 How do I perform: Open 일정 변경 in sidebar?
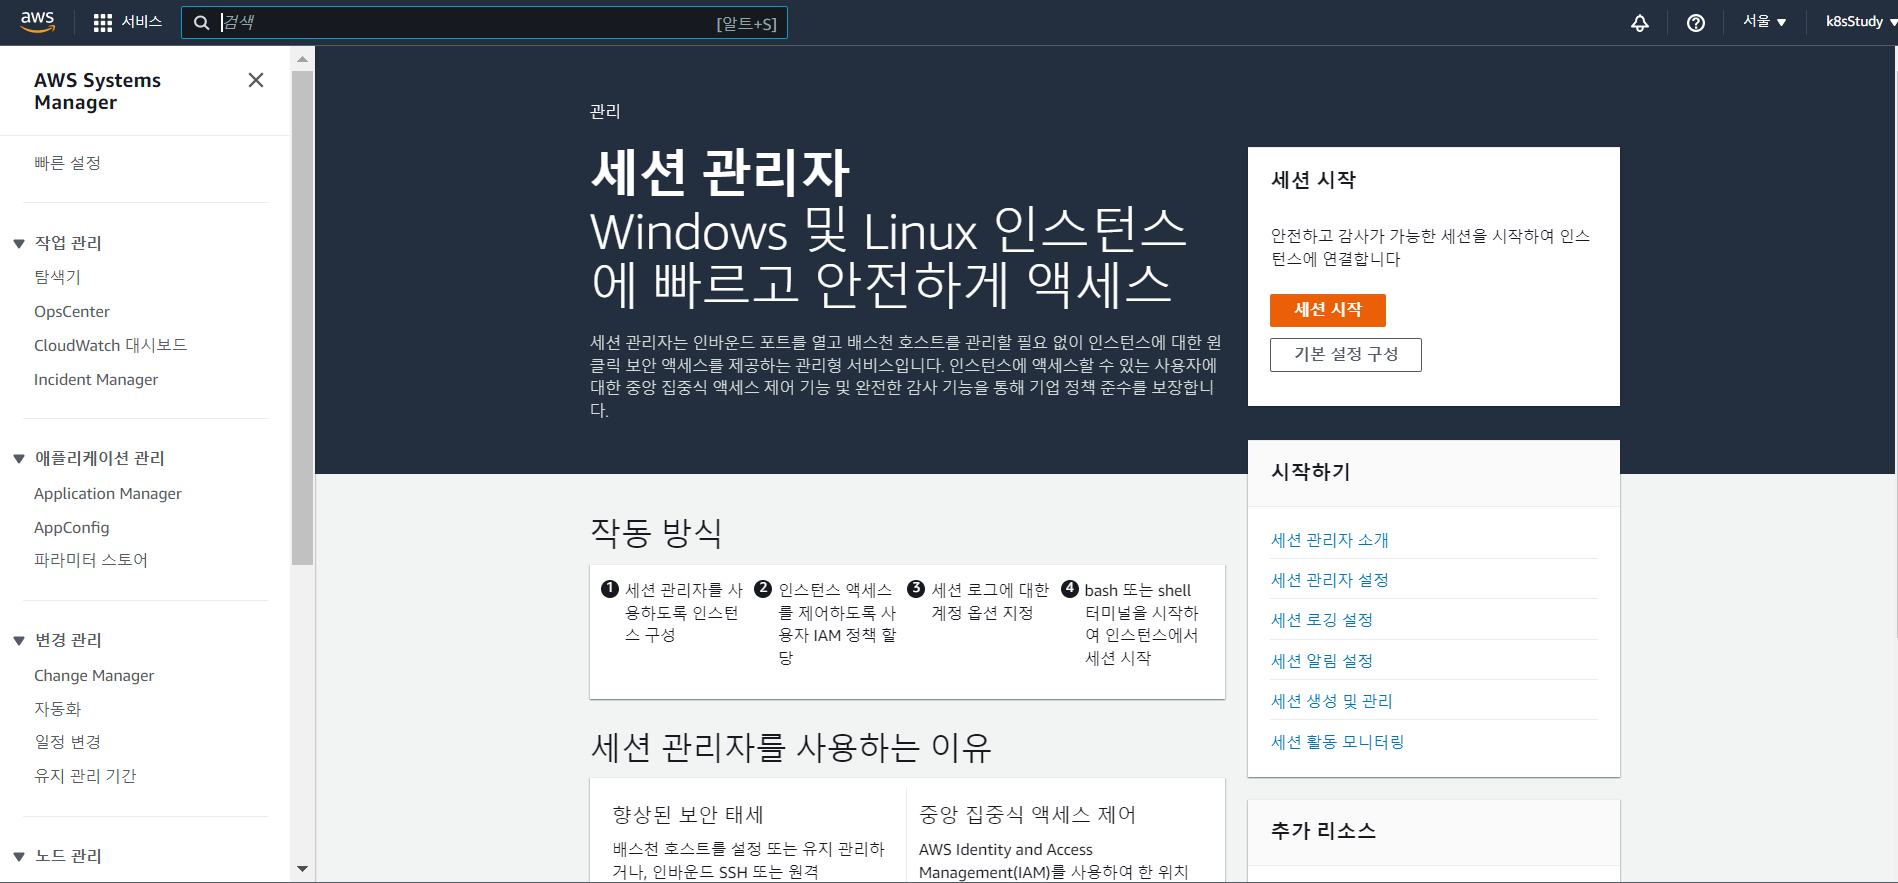67,742
